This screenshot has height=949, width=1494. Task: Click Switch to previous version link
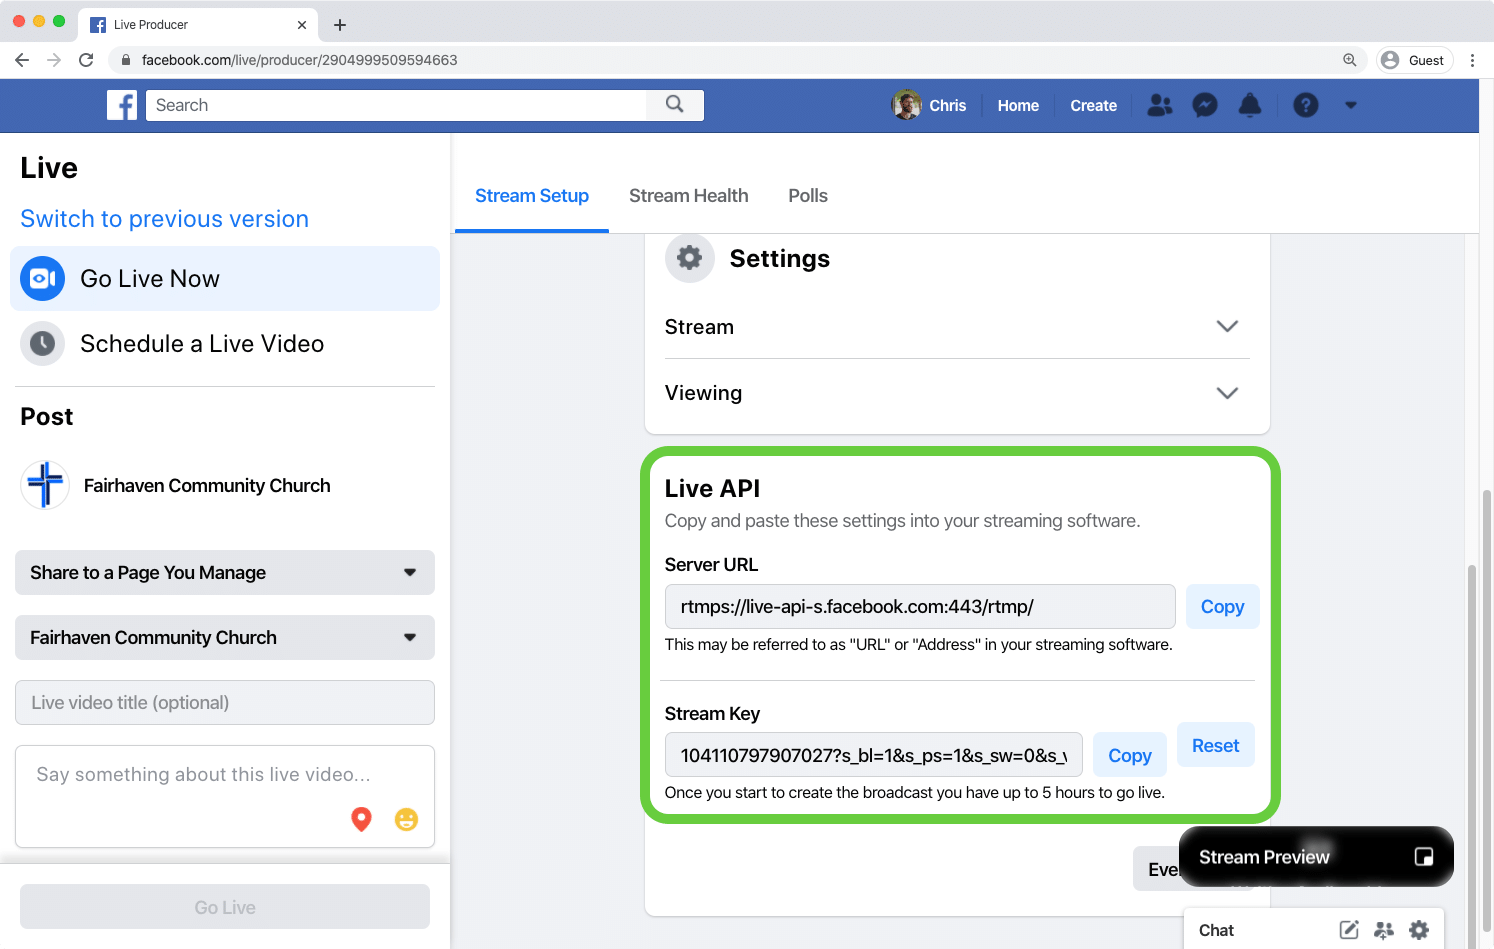pos(165,219)
